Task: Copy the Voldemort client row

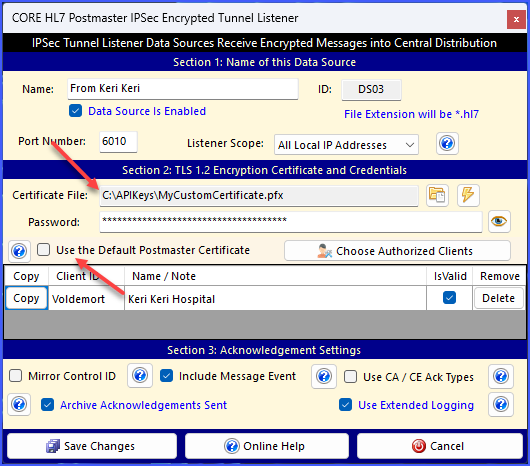Action: [x=26, y=298]
